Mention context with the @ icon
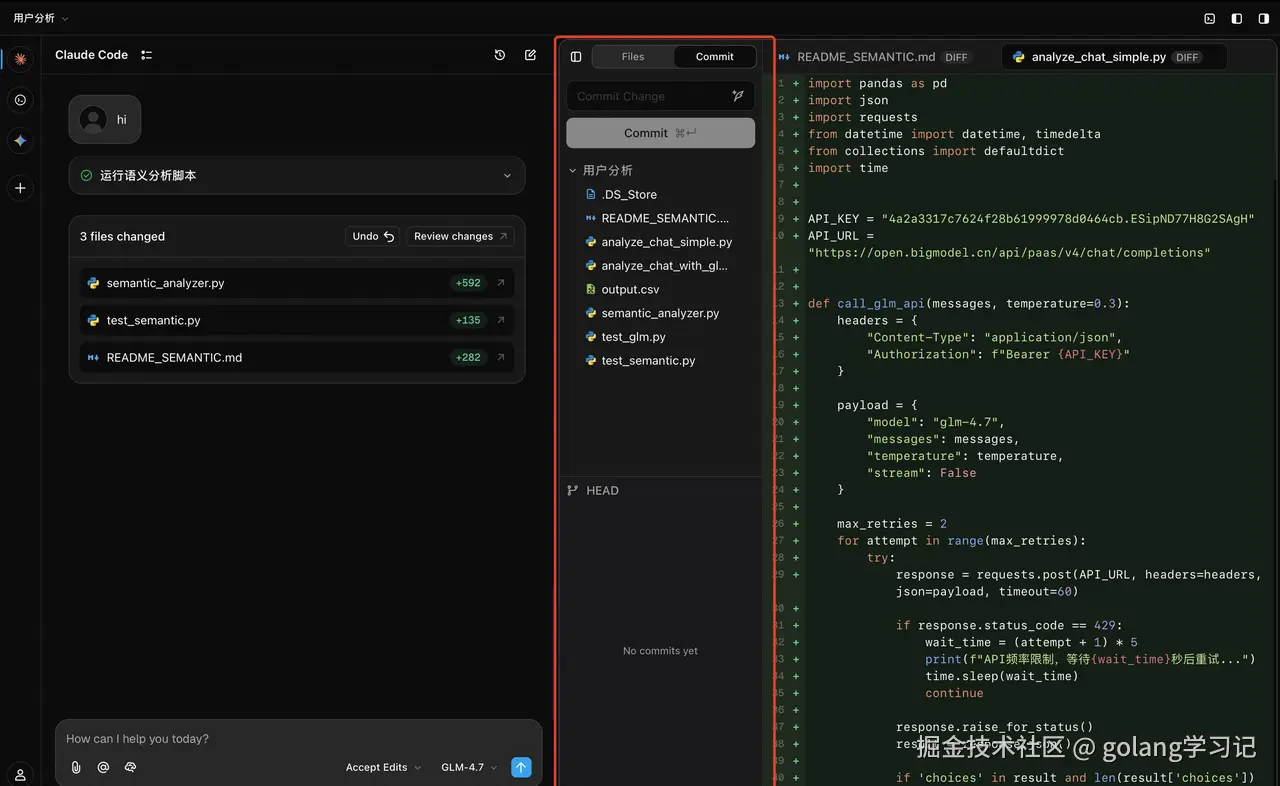Image resolution: width=1280 pixels, height=786 pixels. pyautogui.click(x=103, y=767)
